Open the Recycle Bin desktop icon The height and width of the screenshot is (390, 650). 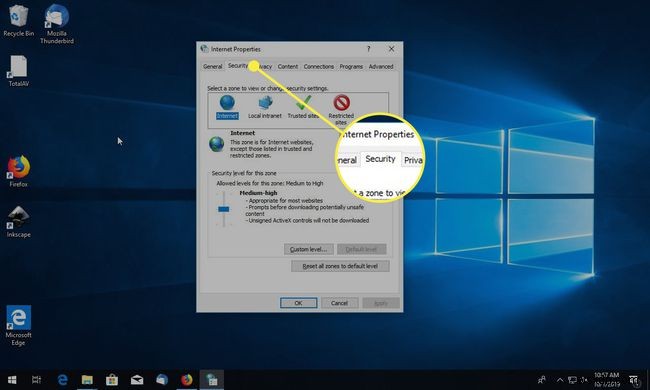click(x=18, y=21)
